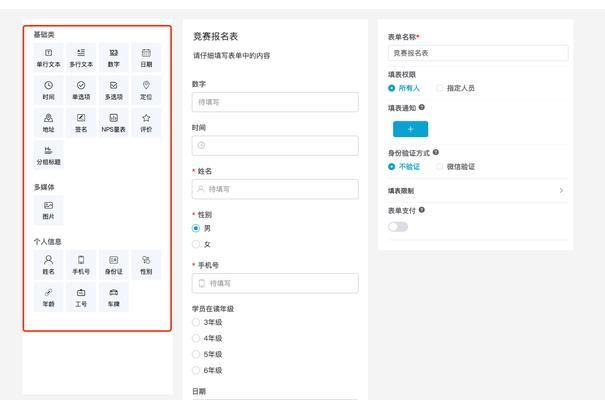Select the form title 竞赛报名表

(x=216, y=36)
